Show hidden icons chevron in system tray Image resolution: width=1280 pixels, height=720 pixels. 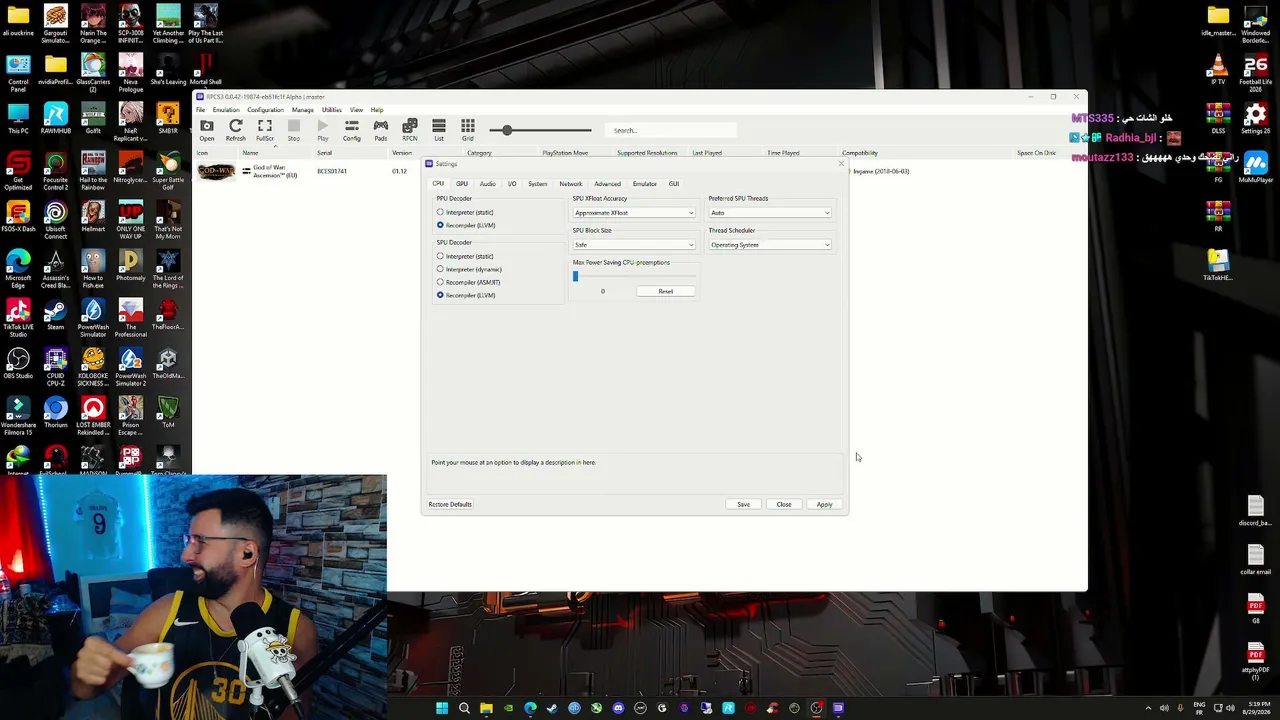point(1148,708)
